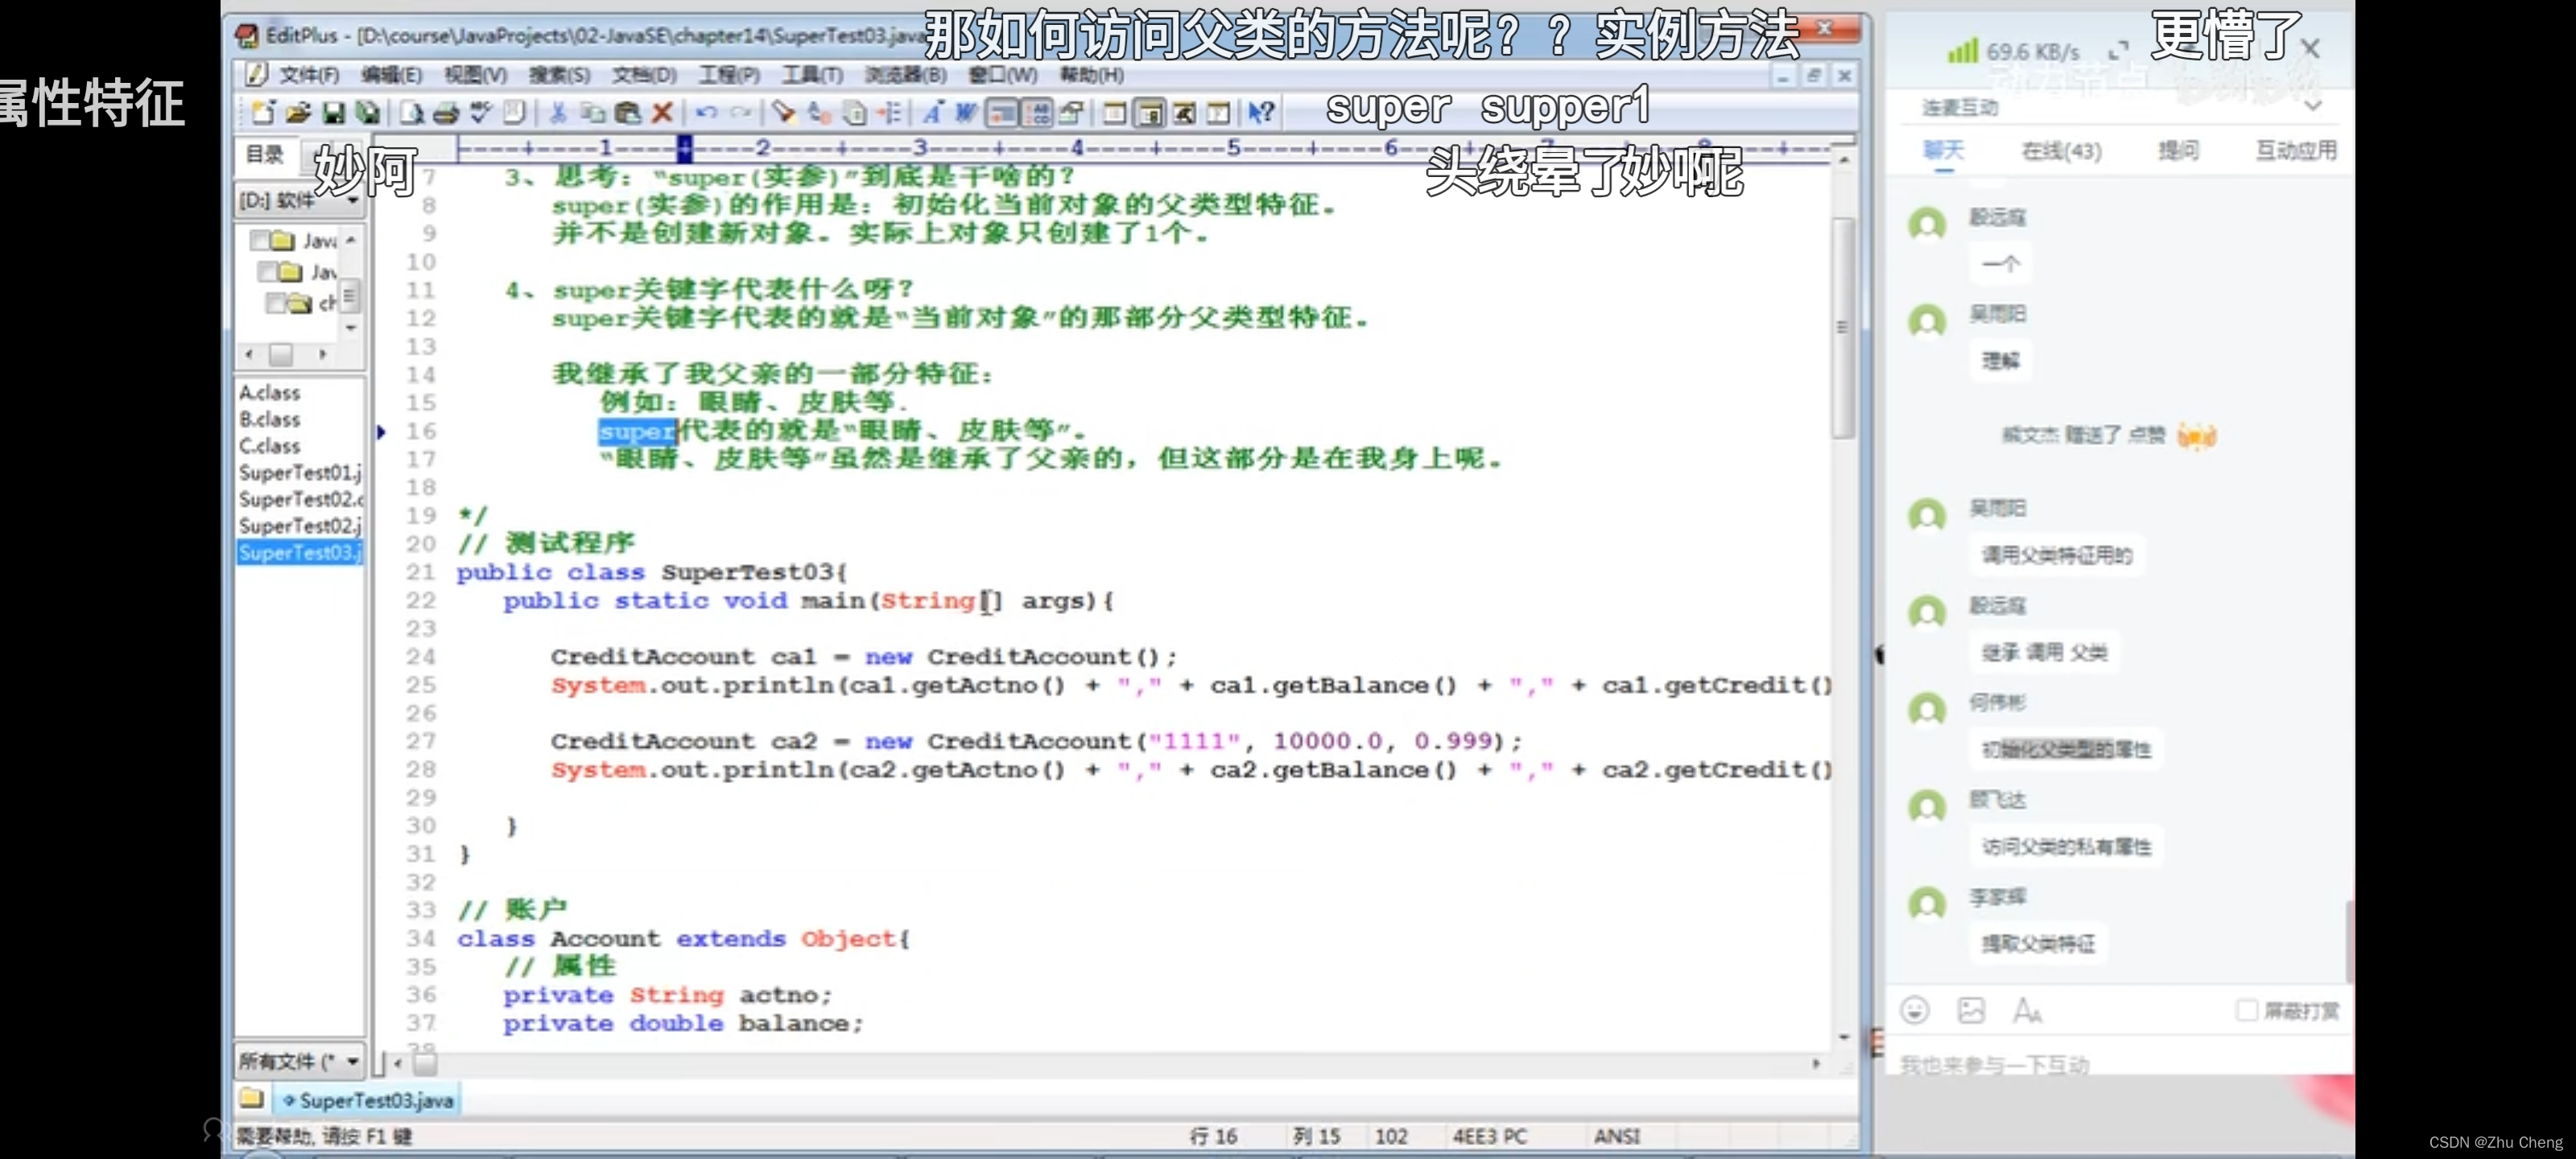Open the 视图(V) menu
The width and height of the screenshot is (2576, 1159).
[x=475, y=75]
